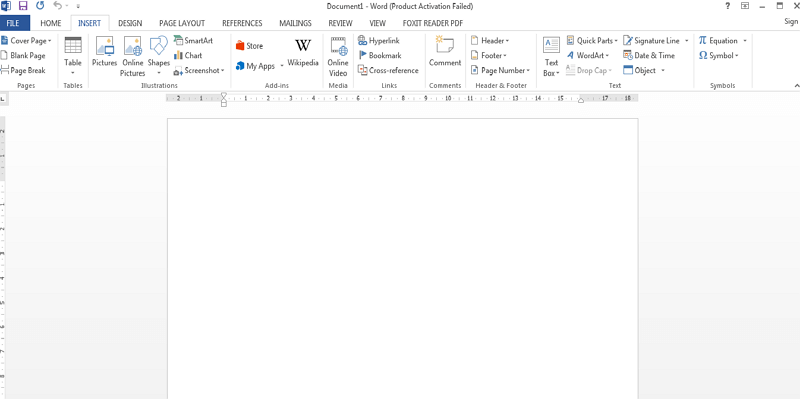Launch the Wikipedia add-in
800x399 pixels.
pos(303,53)
